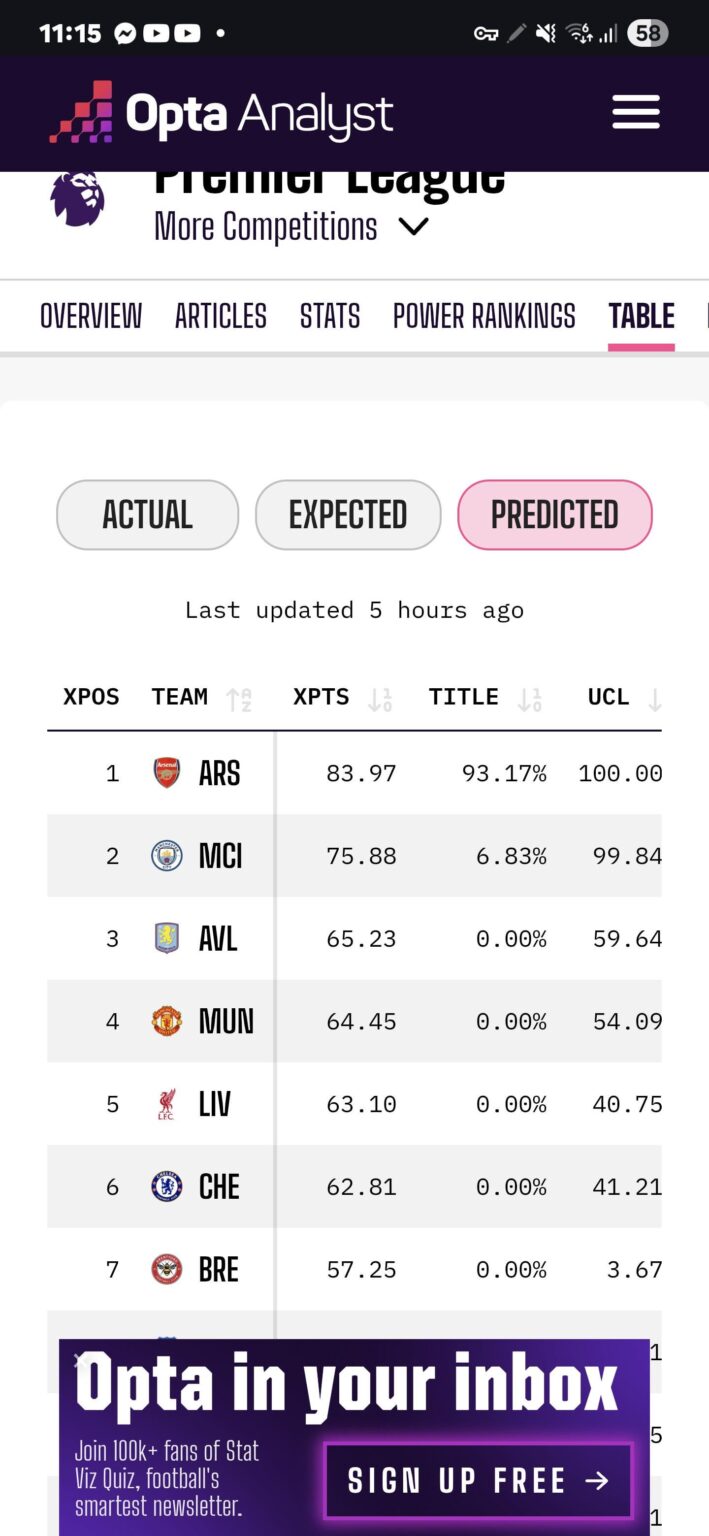Enable the EXPECTED table view

point(348,514)
